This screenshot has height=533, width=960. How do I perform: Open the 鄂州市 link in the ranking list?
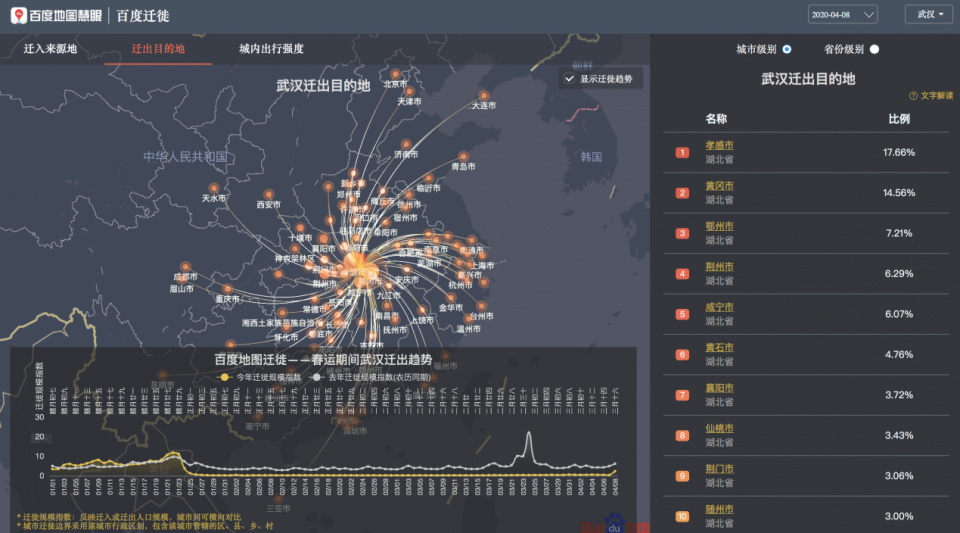[x=719, y=226]
